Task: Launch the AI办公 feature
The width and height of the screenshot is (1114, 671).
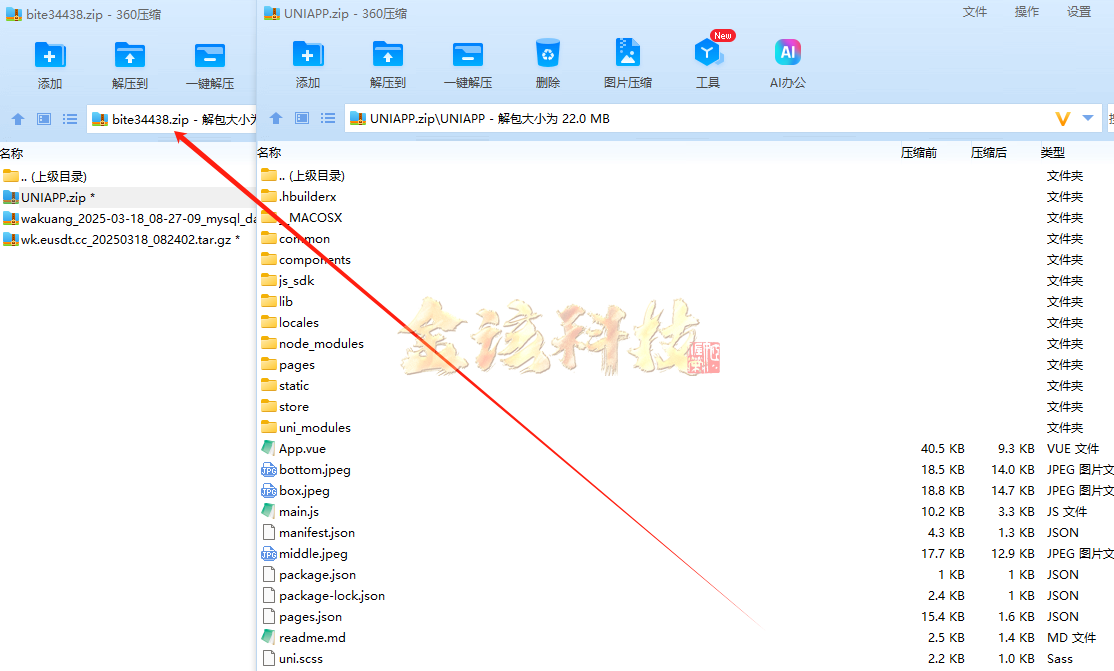Action: pyautogui.click(x=787, y=54)
